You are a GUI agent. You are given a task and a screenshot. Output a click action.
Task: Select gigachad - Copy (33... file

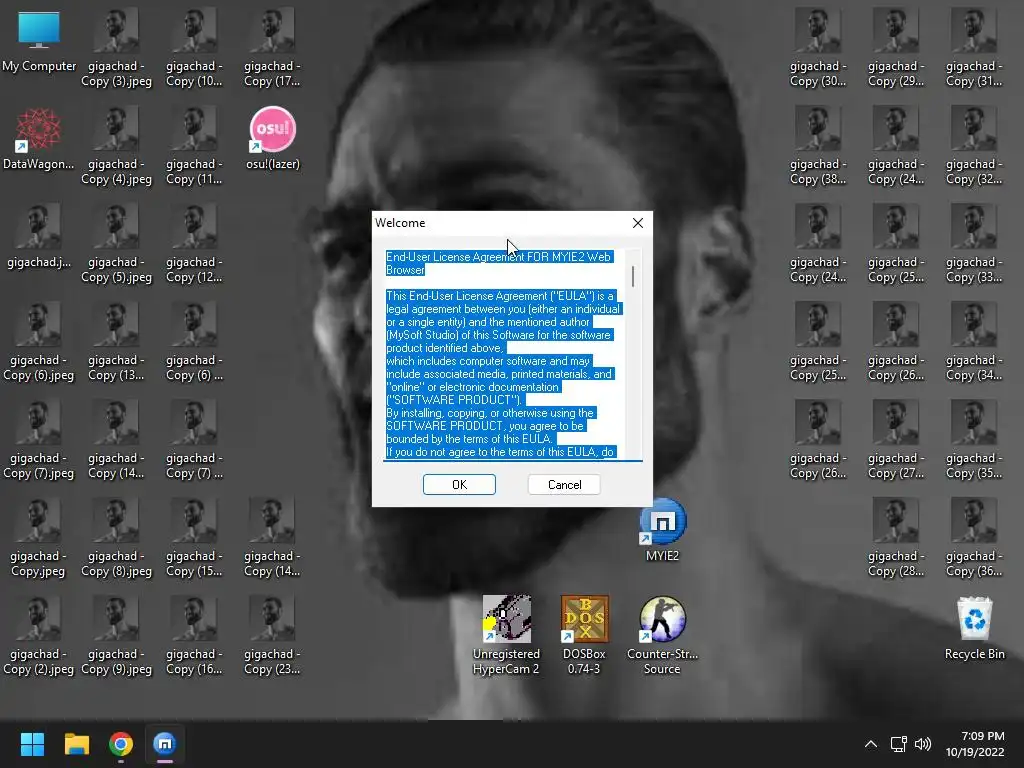tap(974, 244)
